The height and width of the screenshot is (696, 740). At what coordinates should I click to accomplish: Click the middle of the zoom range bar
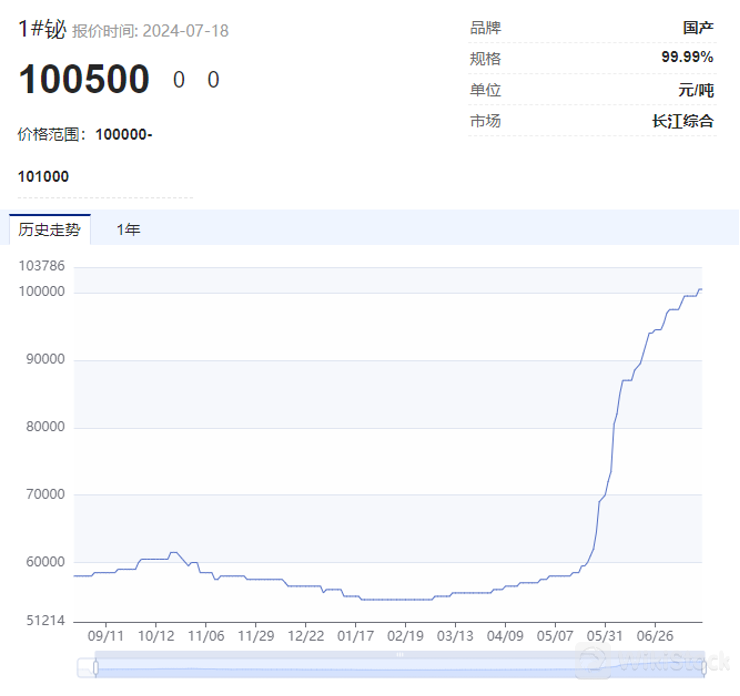tap(400, 665)
